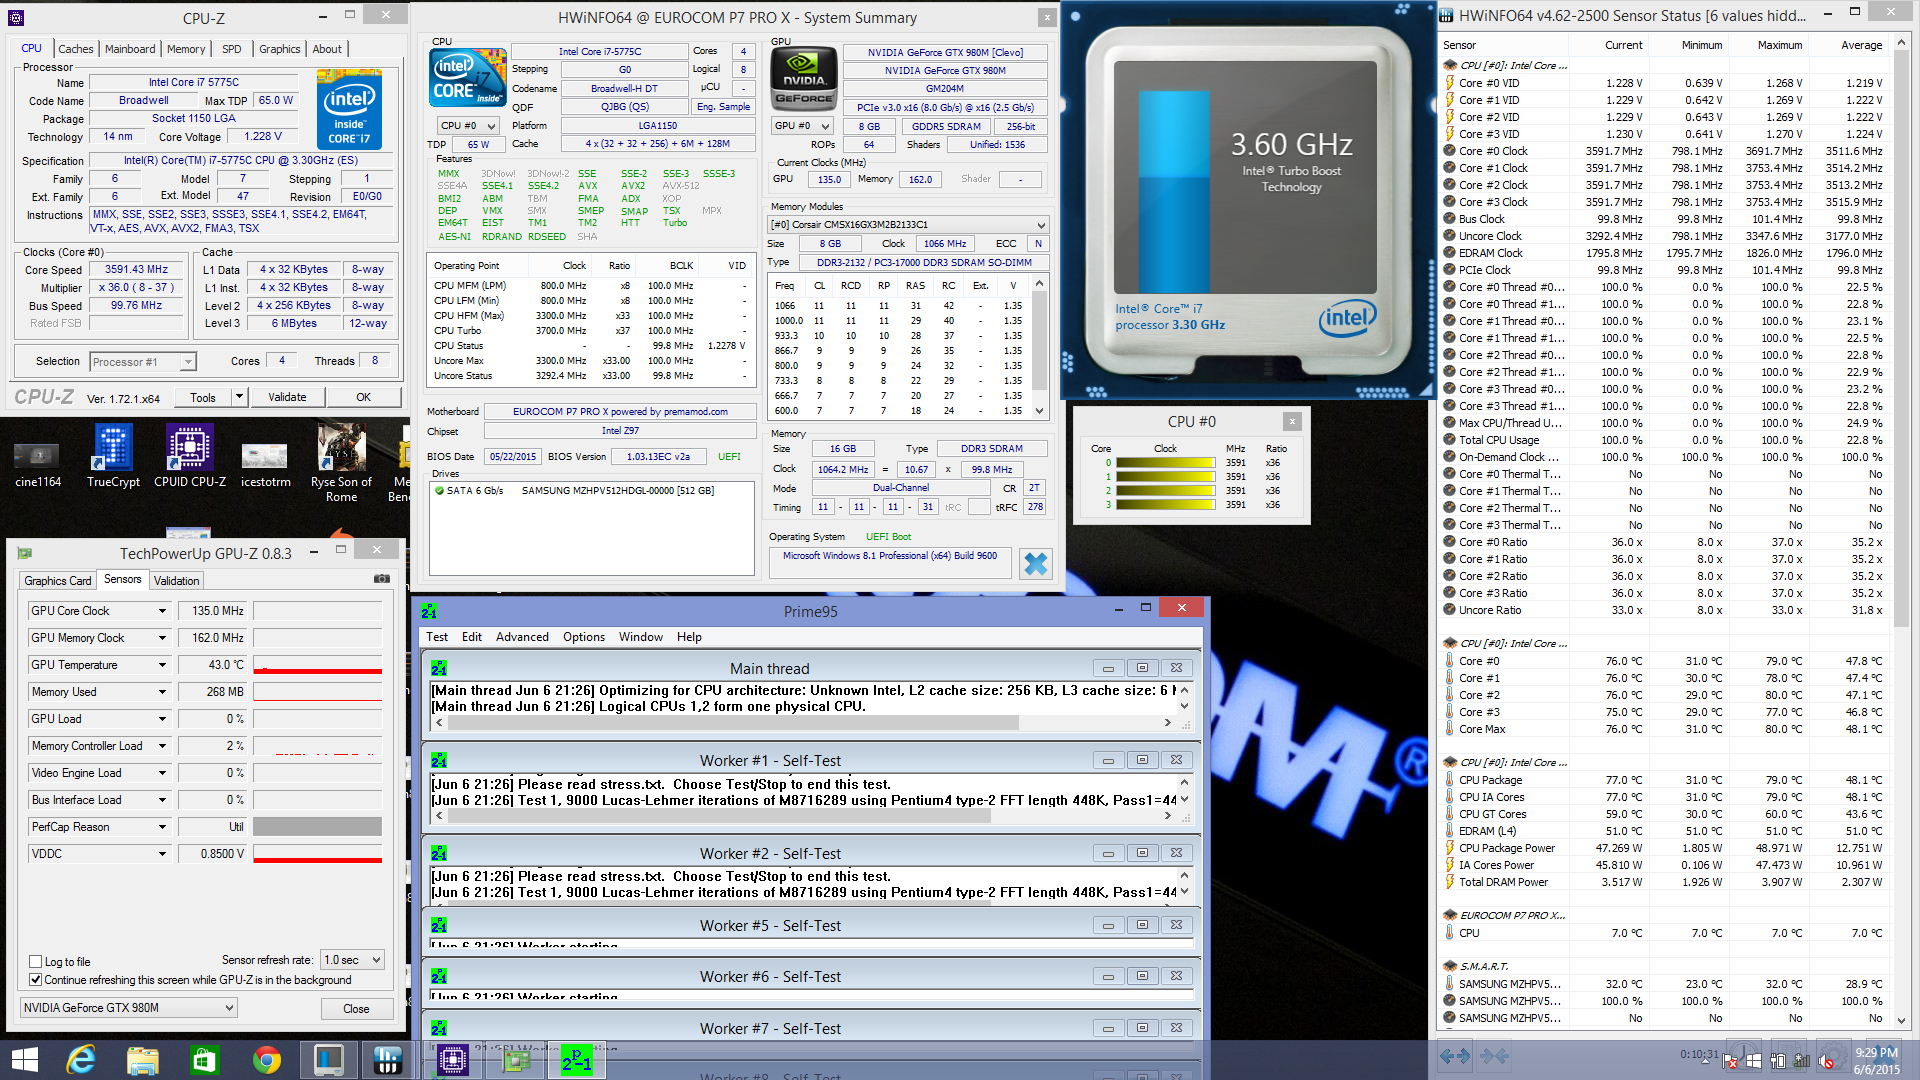Image resolution: width=1920 pixels, height=1080 pixels.
Task: Switch to the SPD tab in CPU-Z
Action: (231, 49)
